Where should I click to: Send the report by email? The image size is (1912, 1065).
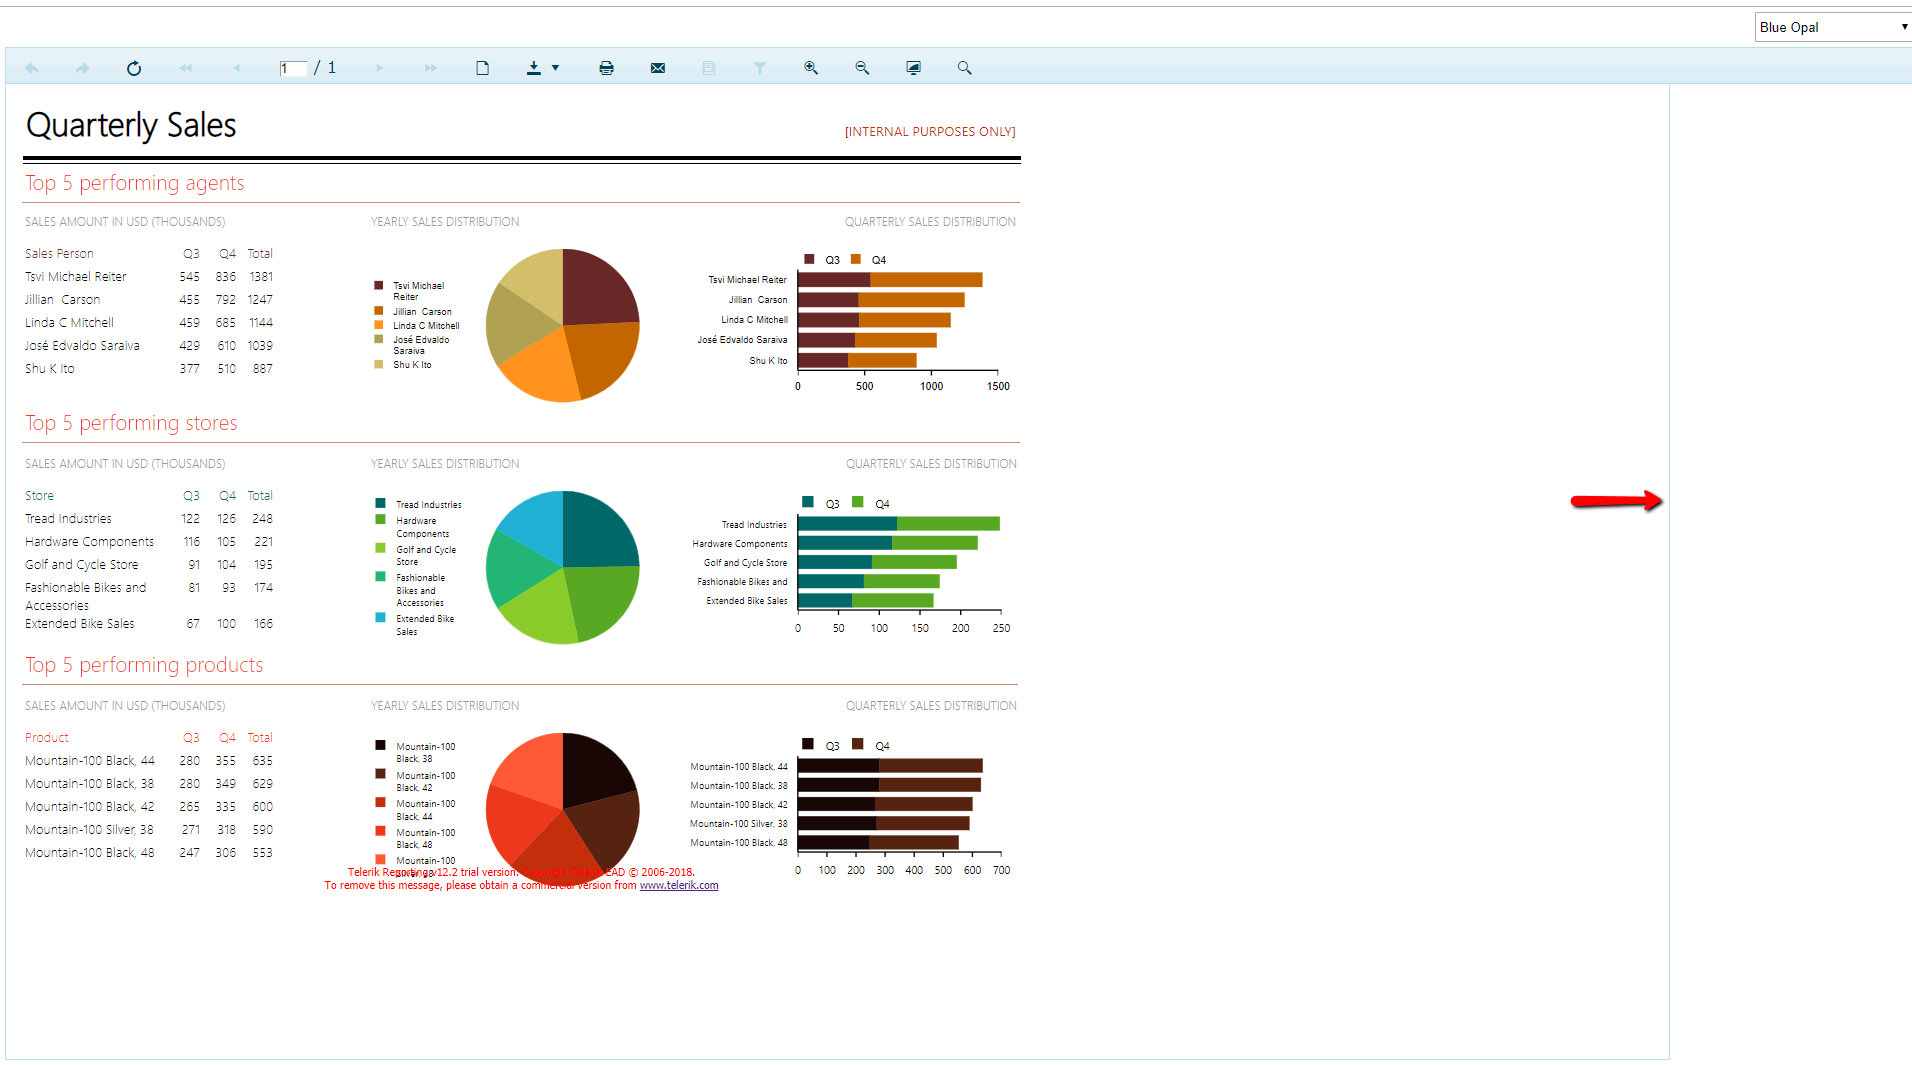click(x=658, y=68)
